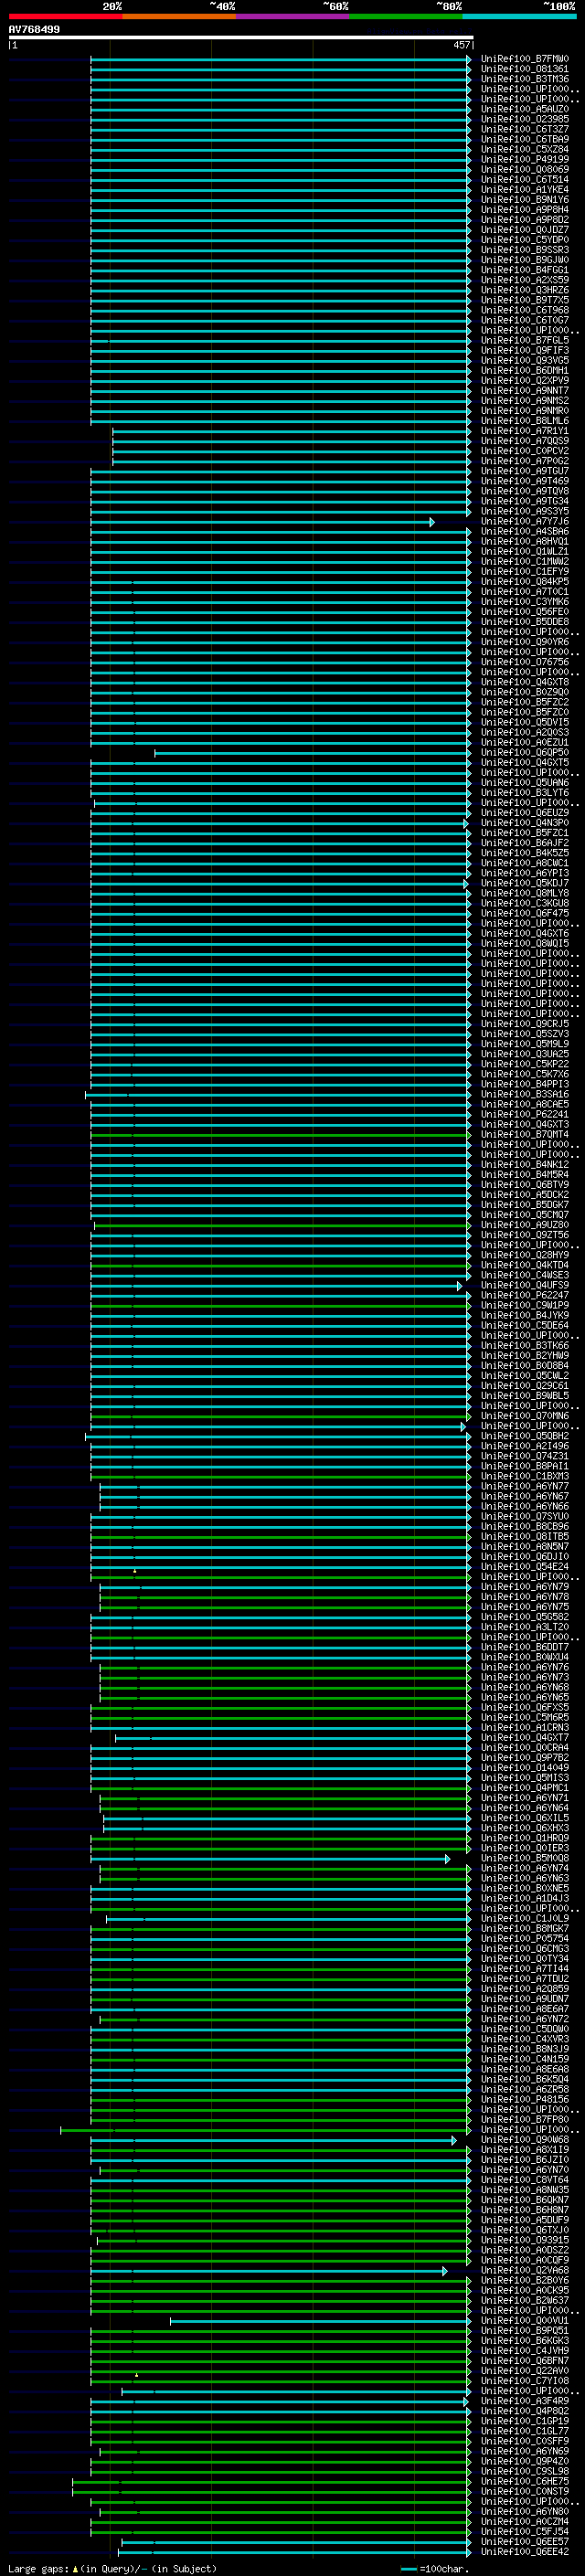This screenshot has height=2576, width=585.
Task: Click the short alignment arrowhead for A7Y7J6
Action: pos(432,522)
